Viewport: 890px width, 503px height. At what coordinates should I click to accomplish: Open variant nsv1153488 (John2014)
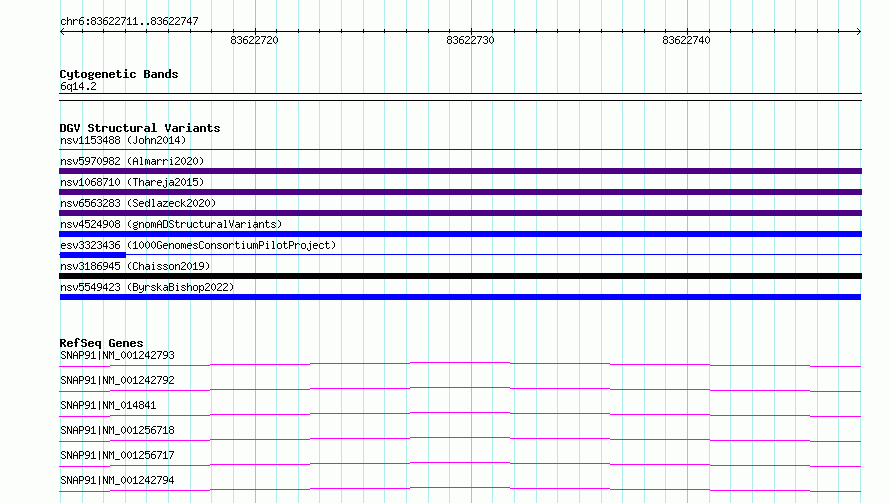coord(123,140)
